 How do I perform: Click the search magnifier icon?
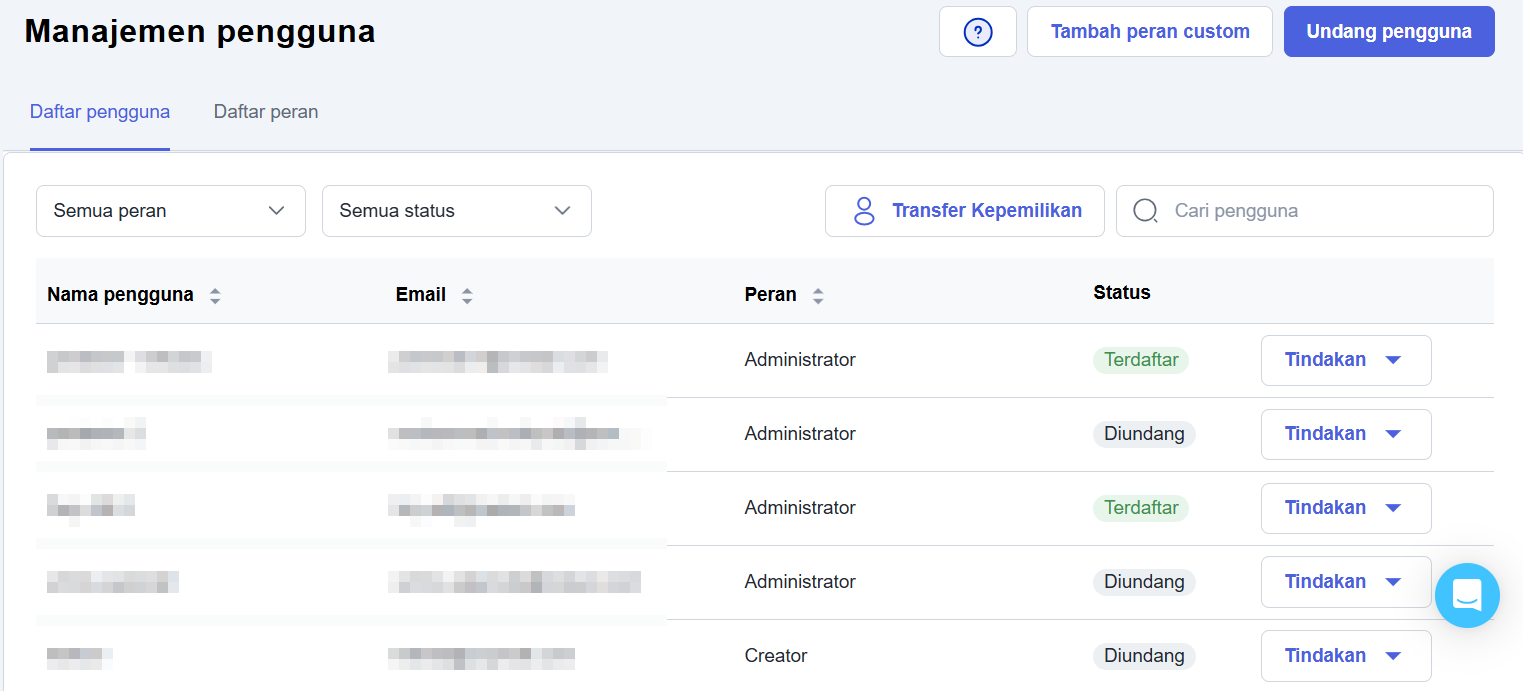[1145, 211]
